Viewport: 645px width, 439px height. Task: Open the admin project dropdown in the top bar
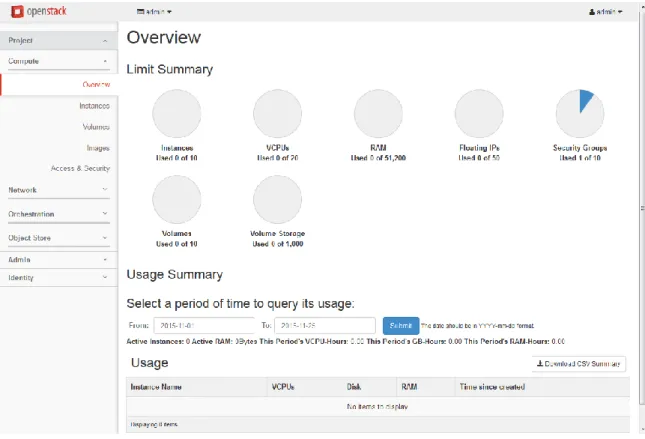[154, 12]
